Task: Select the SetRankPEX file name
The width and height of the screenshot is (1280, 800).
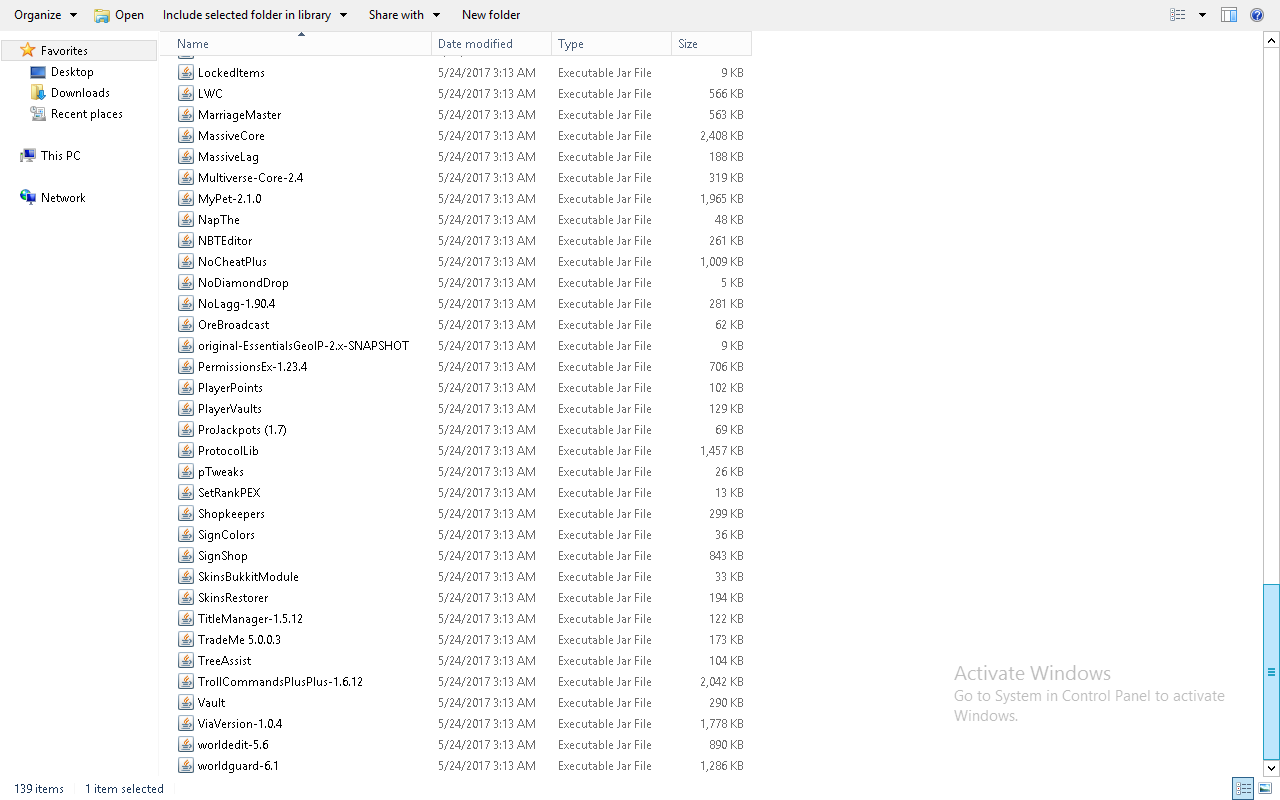Action: pyautogui.click(x=229, y=493)
